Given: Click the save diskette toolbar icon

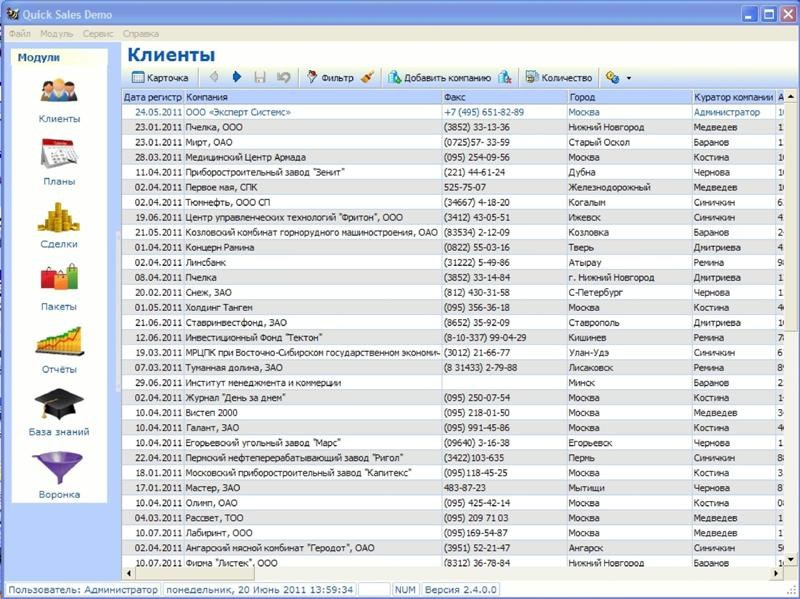Looking at the screenshot, I should pos(260,78).
